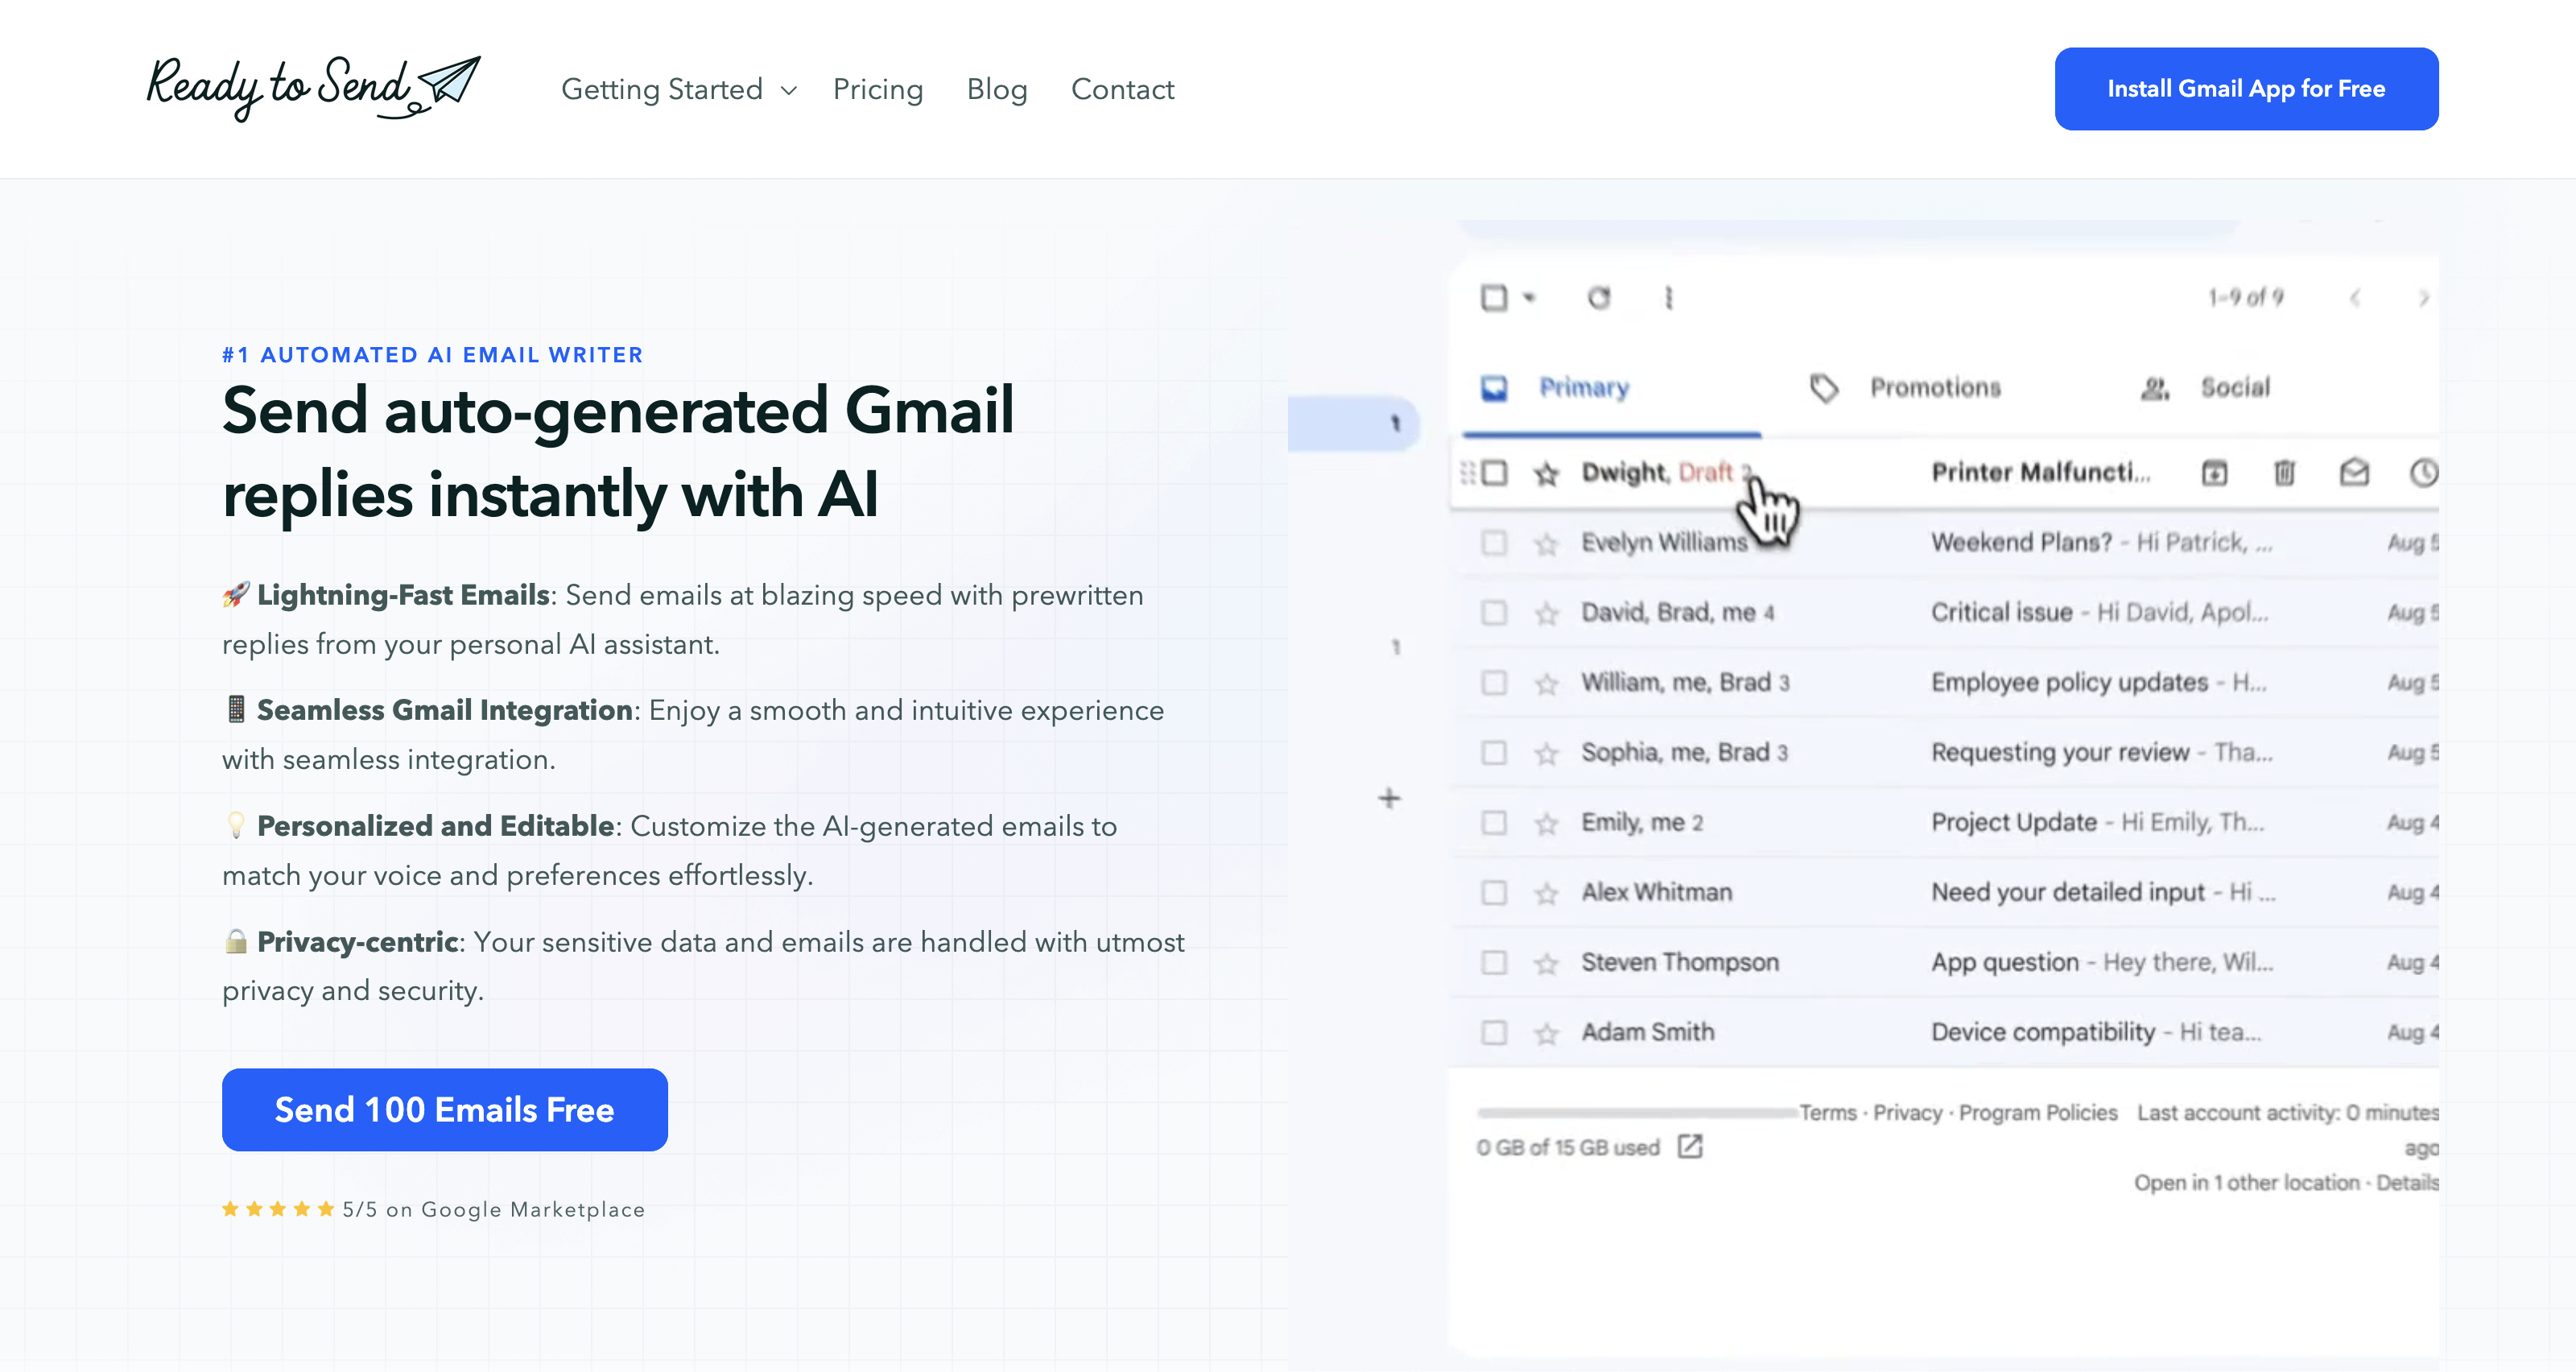Screen dimensions: 2576x1372
Task: Open the App question email
Action: [x=2005, y=962]
